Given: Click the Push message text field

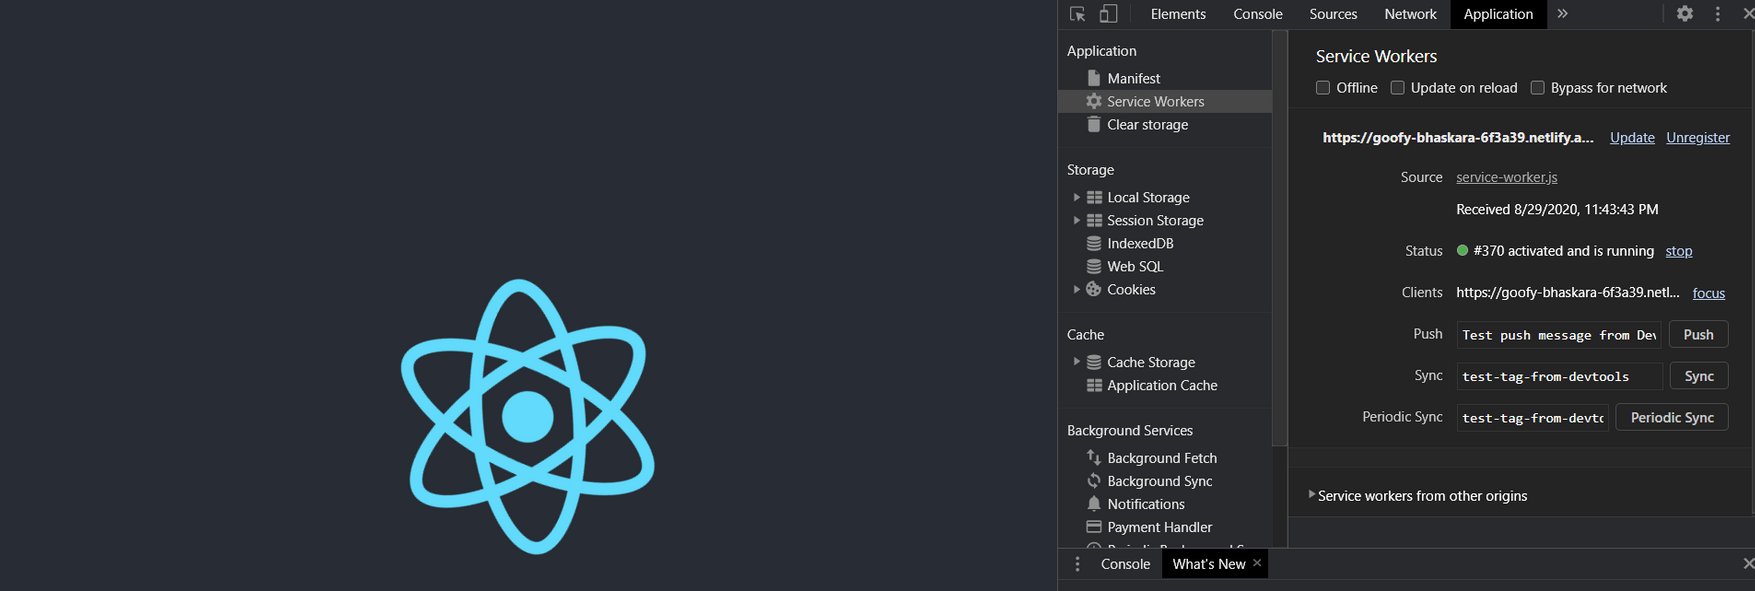Looking at the screenshot, I should pyautogui.click(x=1557, y=335).
